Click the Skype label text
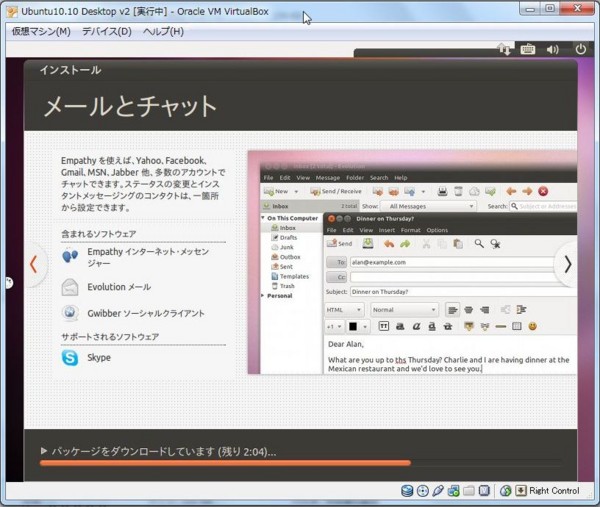The image size is (600, 507). pos(99,358)
